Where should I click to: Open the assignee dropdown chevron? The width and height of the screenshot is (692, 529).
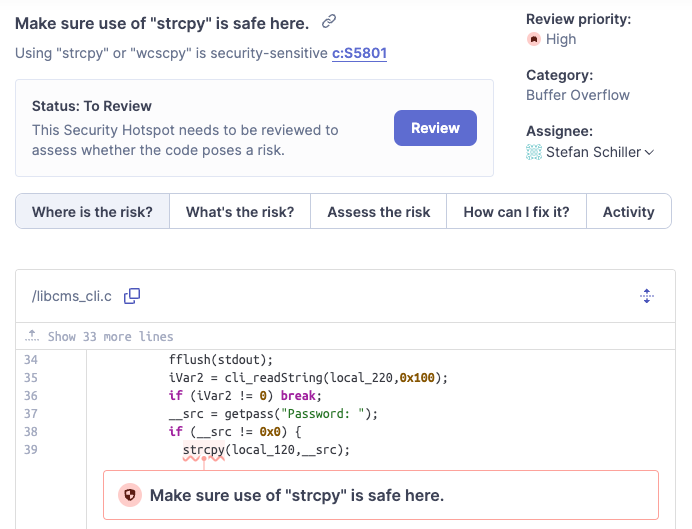click(649, 153)
